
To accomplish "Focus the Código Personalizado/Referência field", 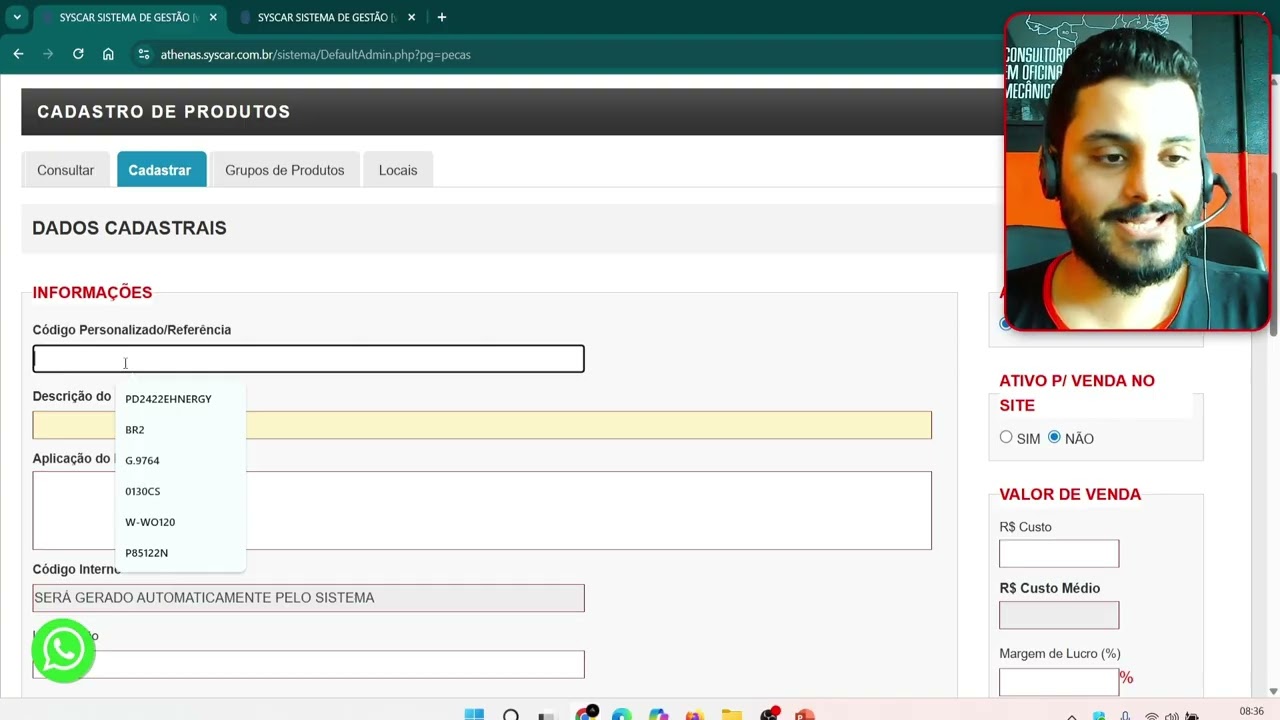I will tap(308, 359).
